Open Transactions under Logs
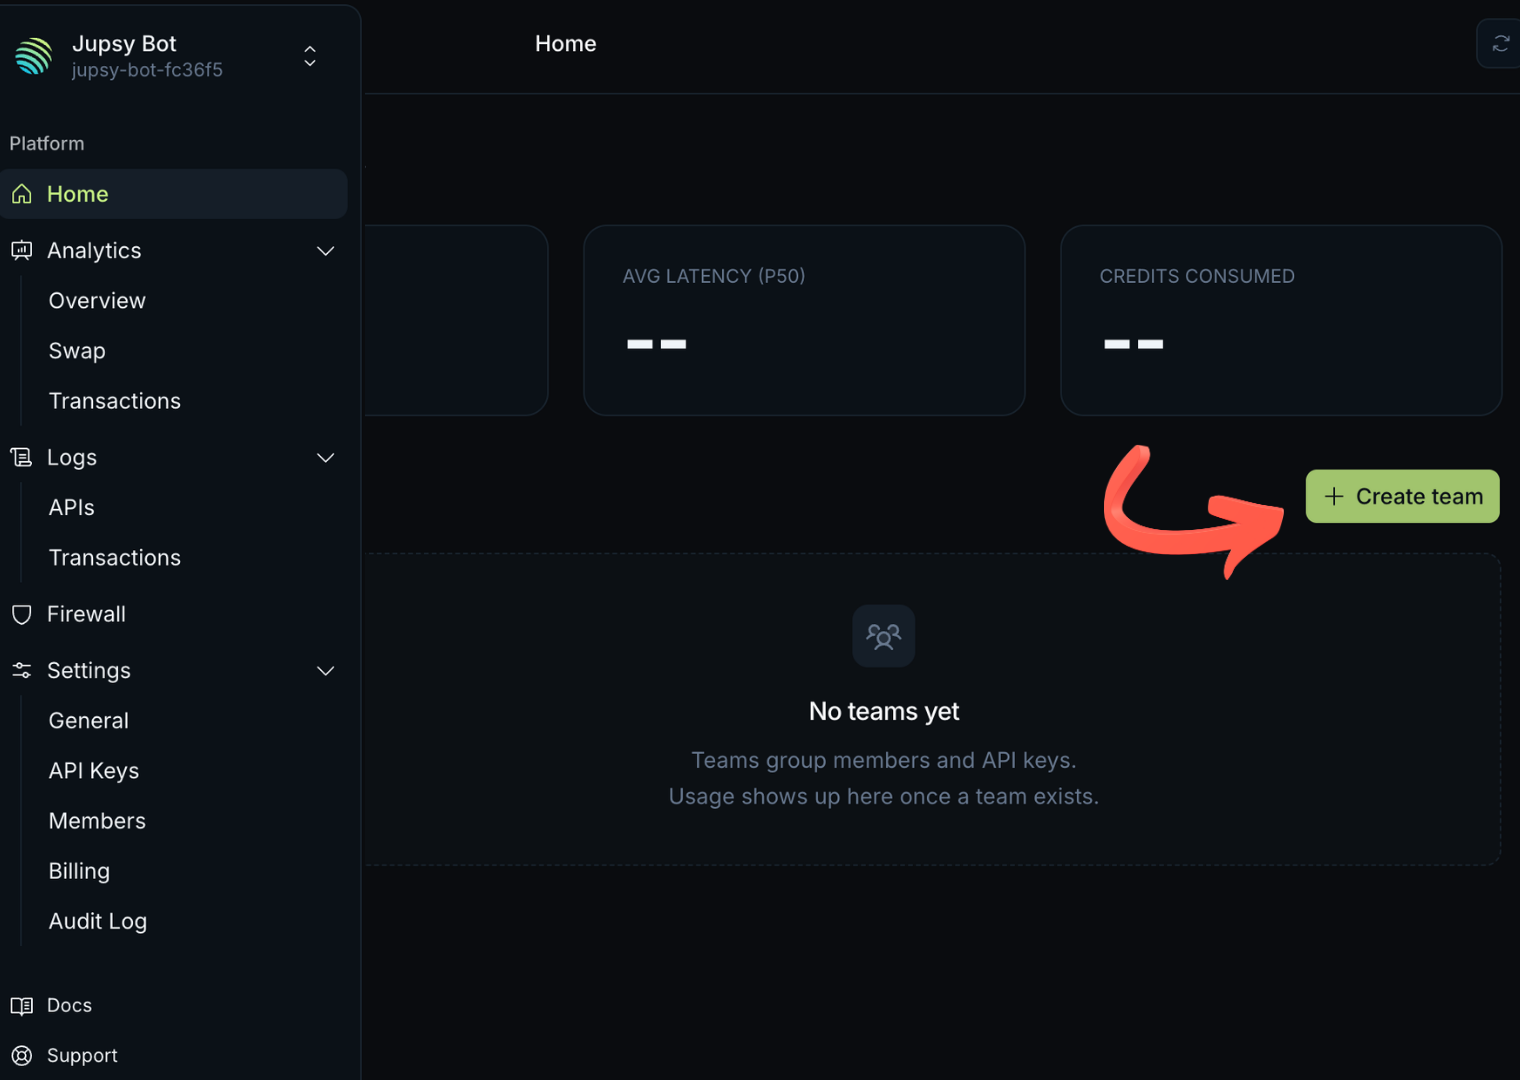This screenshot has height=1080, width=1520. pyautogui.click(x=115, y=558)
